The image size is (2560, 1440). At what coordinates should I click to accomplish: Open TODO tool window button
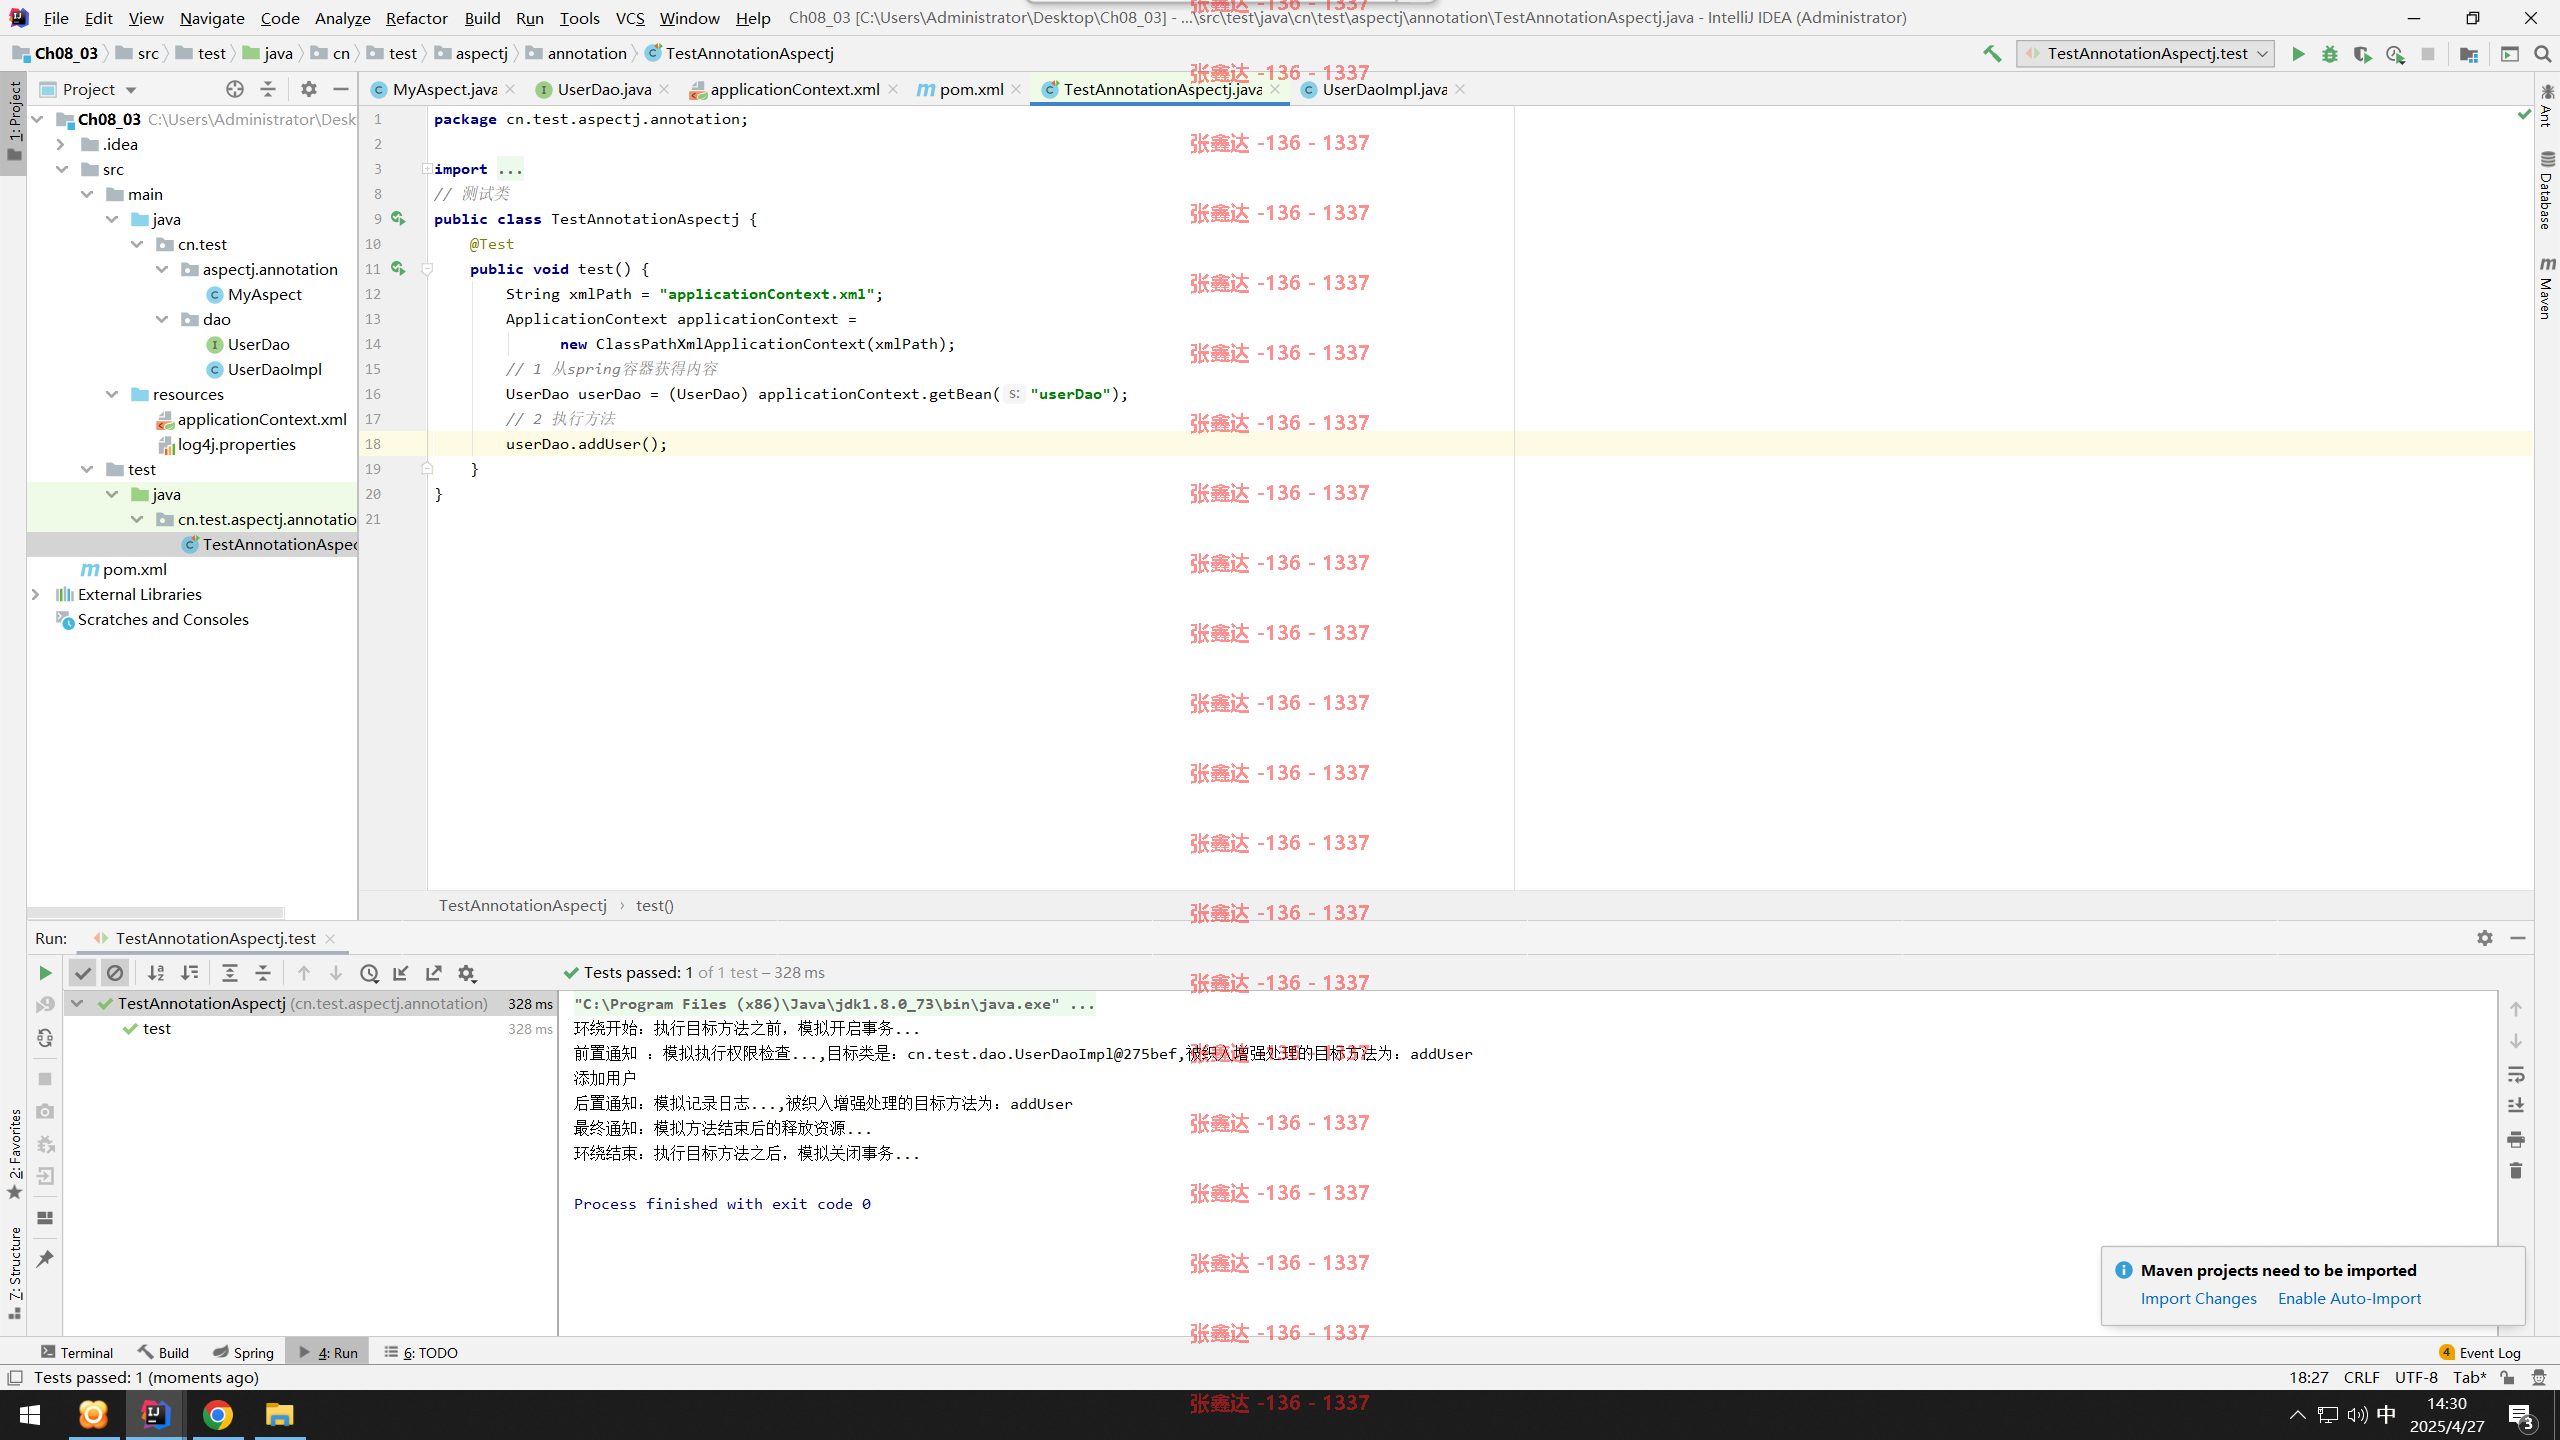421,1352
